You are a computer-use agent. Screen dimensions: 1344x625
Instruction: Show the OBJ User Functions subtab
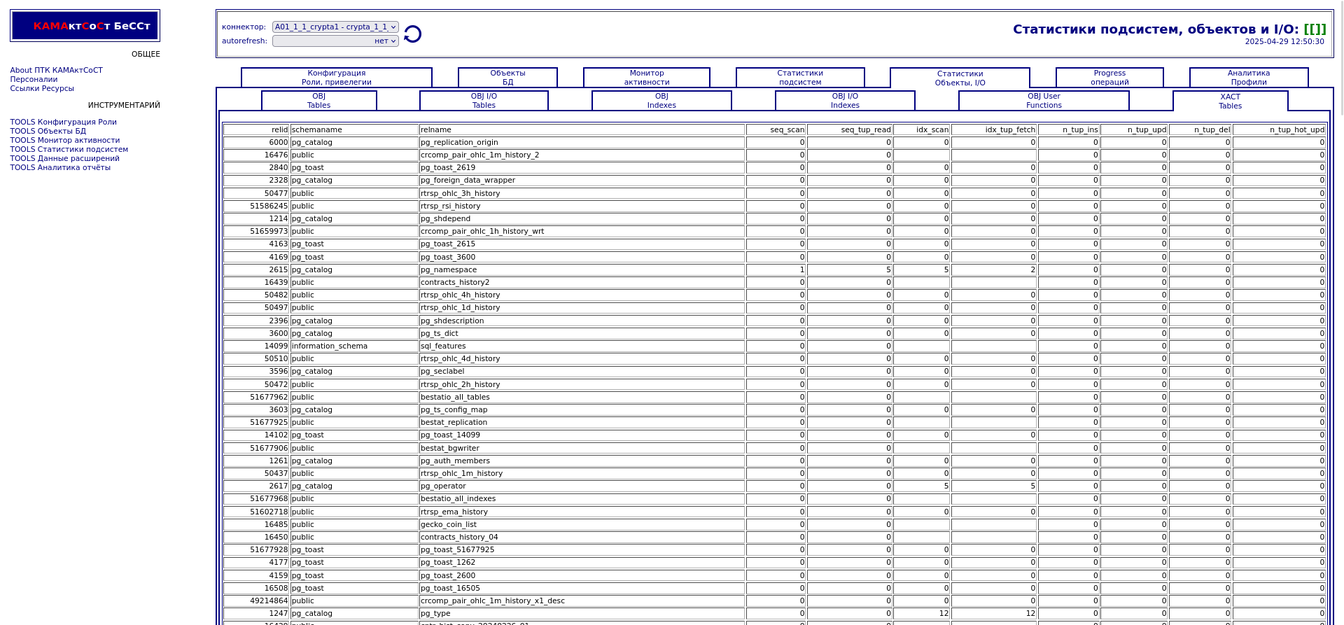[1043, 101]
